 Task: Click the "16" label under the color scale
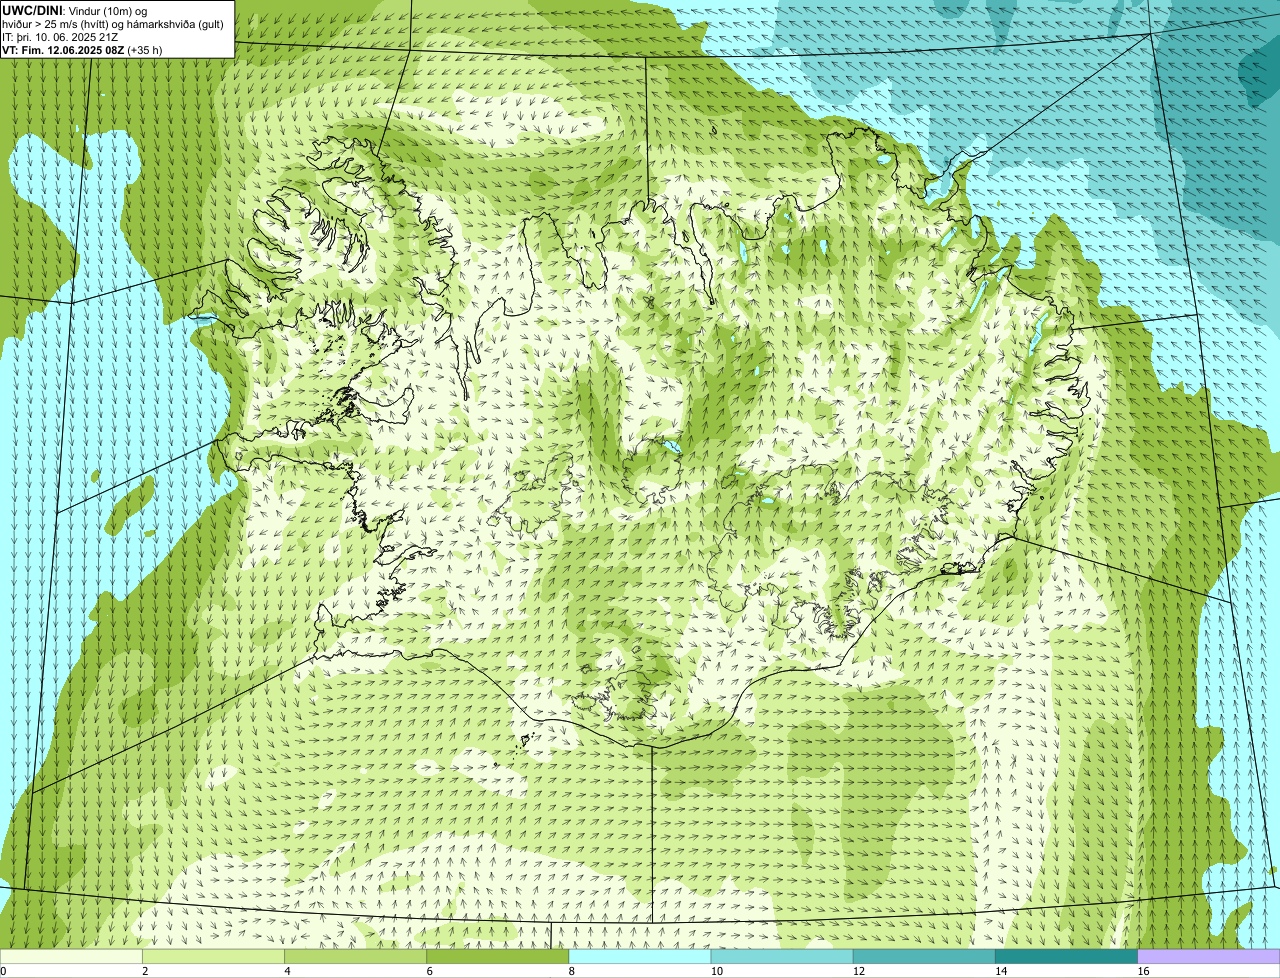[1142, 971]
